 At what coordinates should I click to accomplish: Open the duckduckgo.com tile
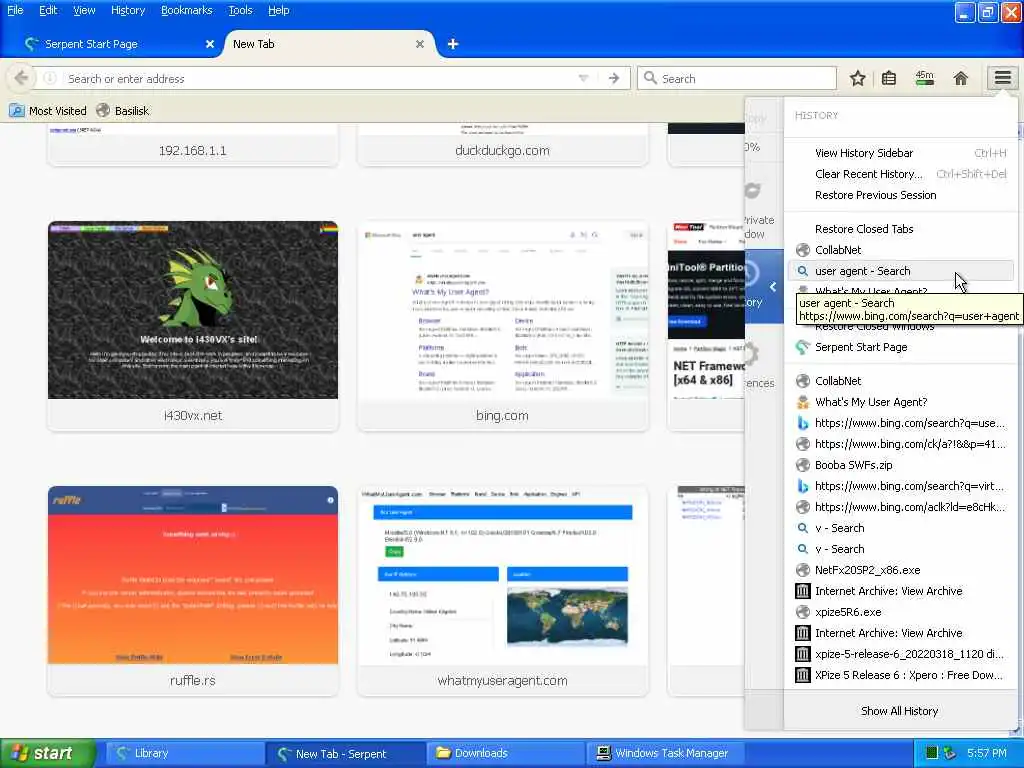click(x=502, y=145)
